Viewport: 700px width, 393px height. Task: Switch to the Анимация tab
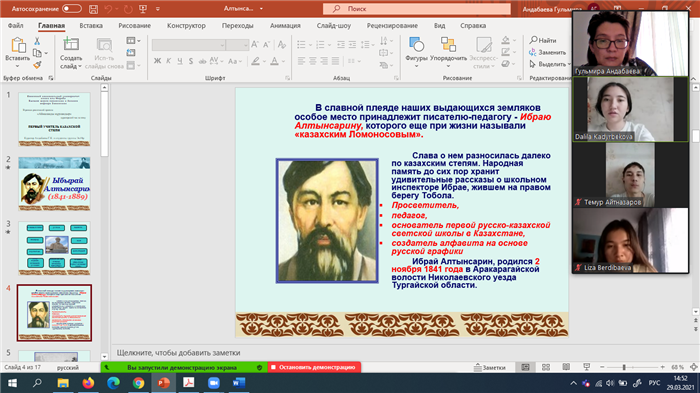coord(285,25)
